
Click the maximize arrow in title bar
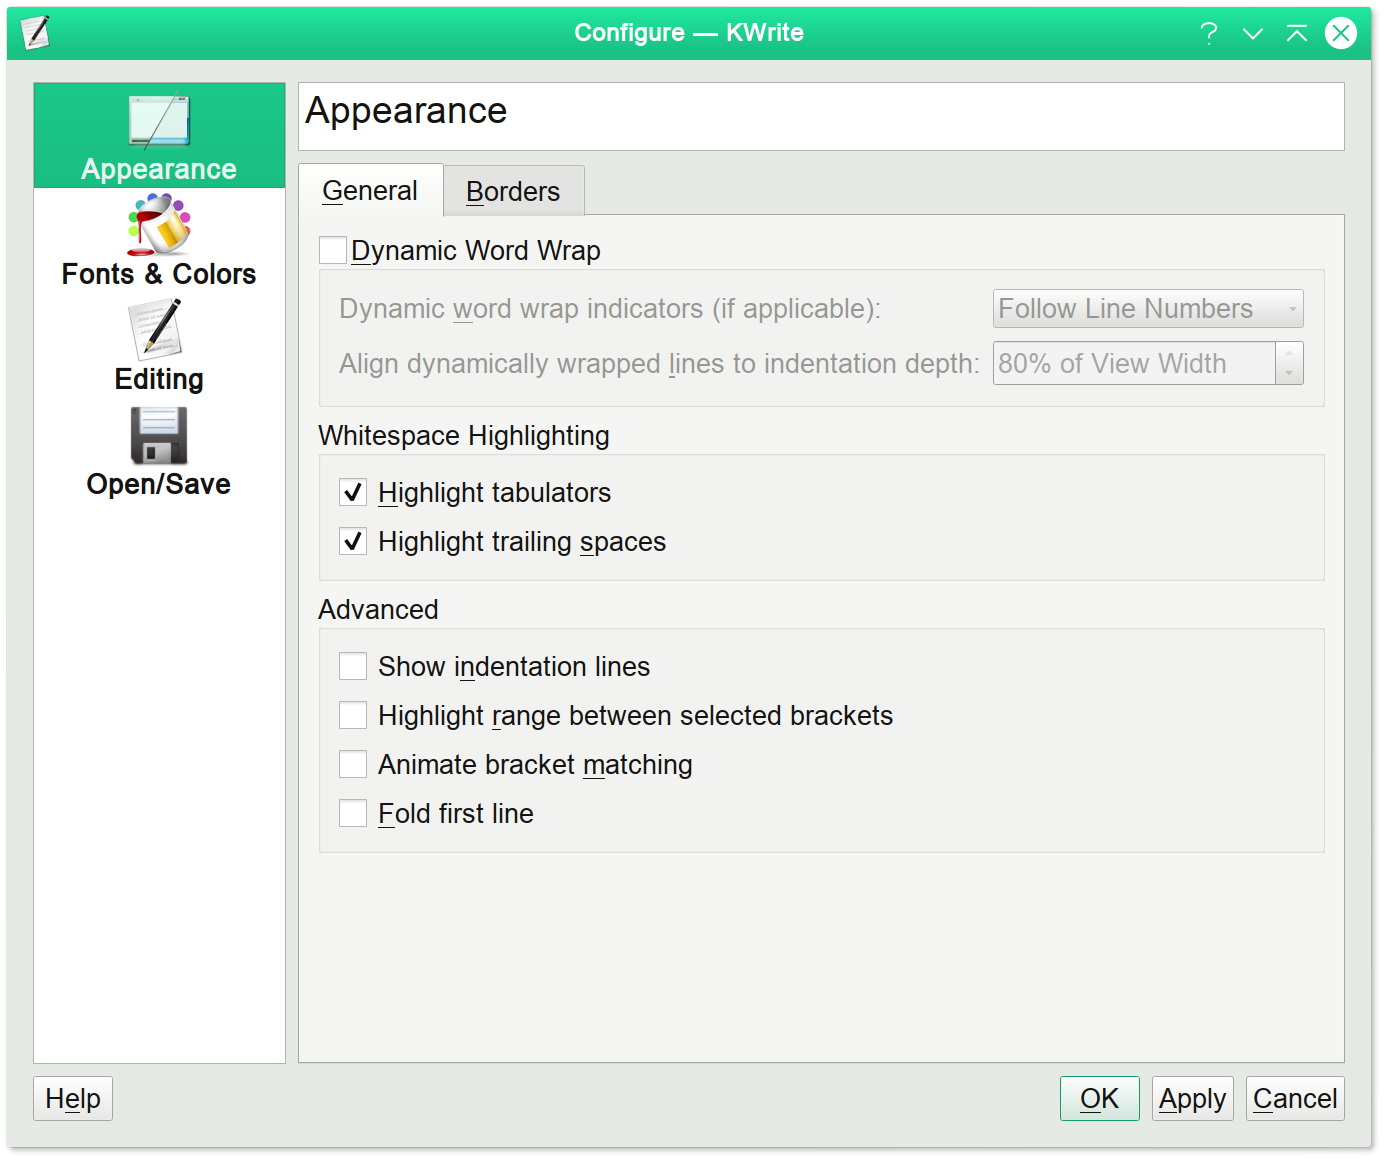1296,34
